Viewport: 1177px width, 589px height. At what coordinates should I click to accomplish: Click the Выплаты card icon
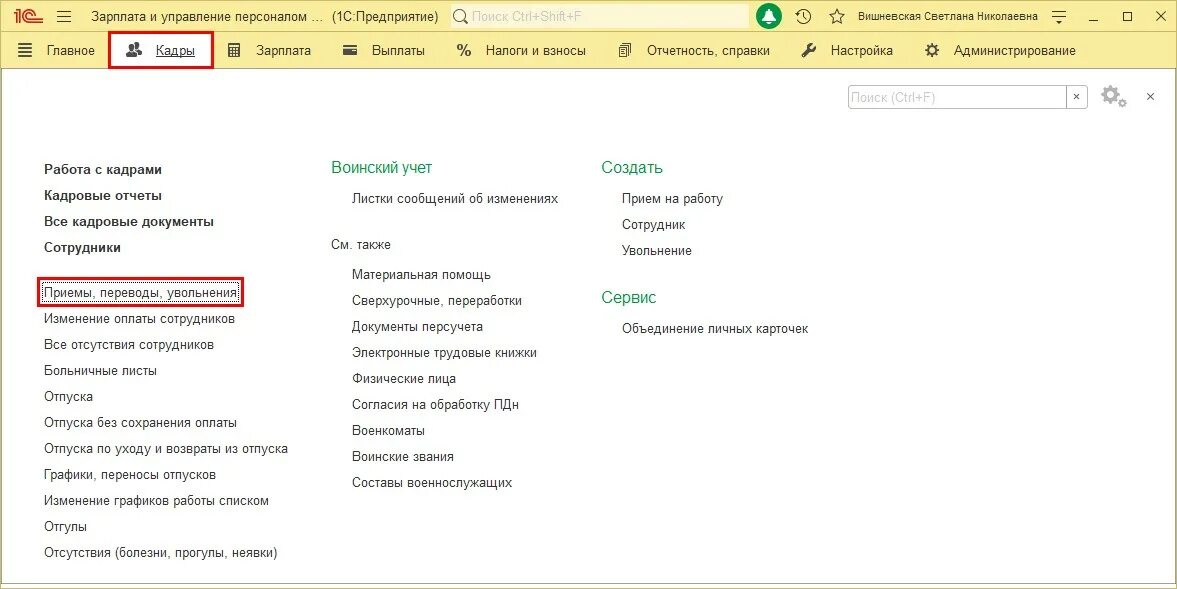coord(350,50)
